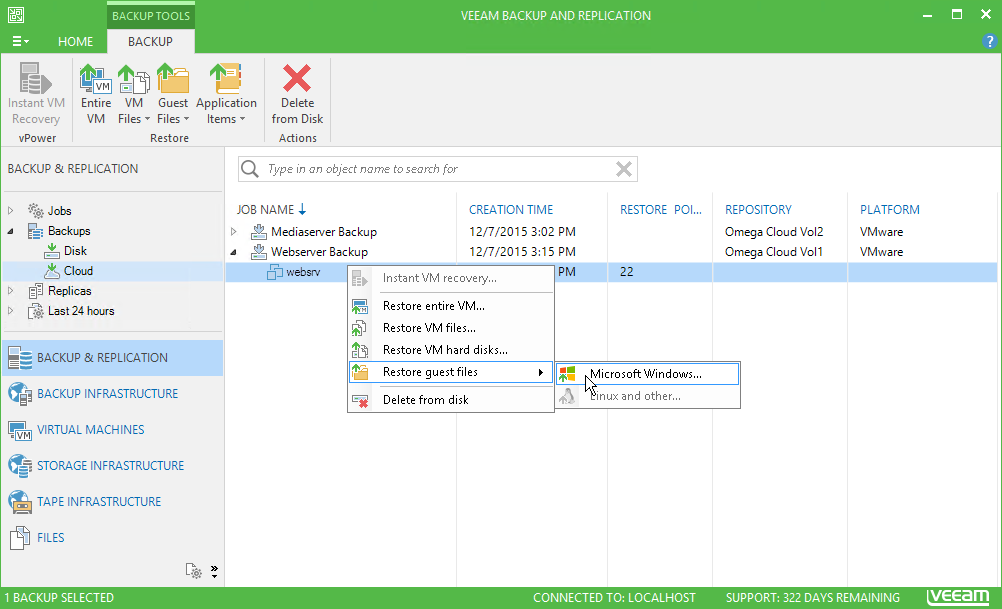The image size is (1002, 609).
Task: Sort by Platform column header
Action: [x=890, y=210]
